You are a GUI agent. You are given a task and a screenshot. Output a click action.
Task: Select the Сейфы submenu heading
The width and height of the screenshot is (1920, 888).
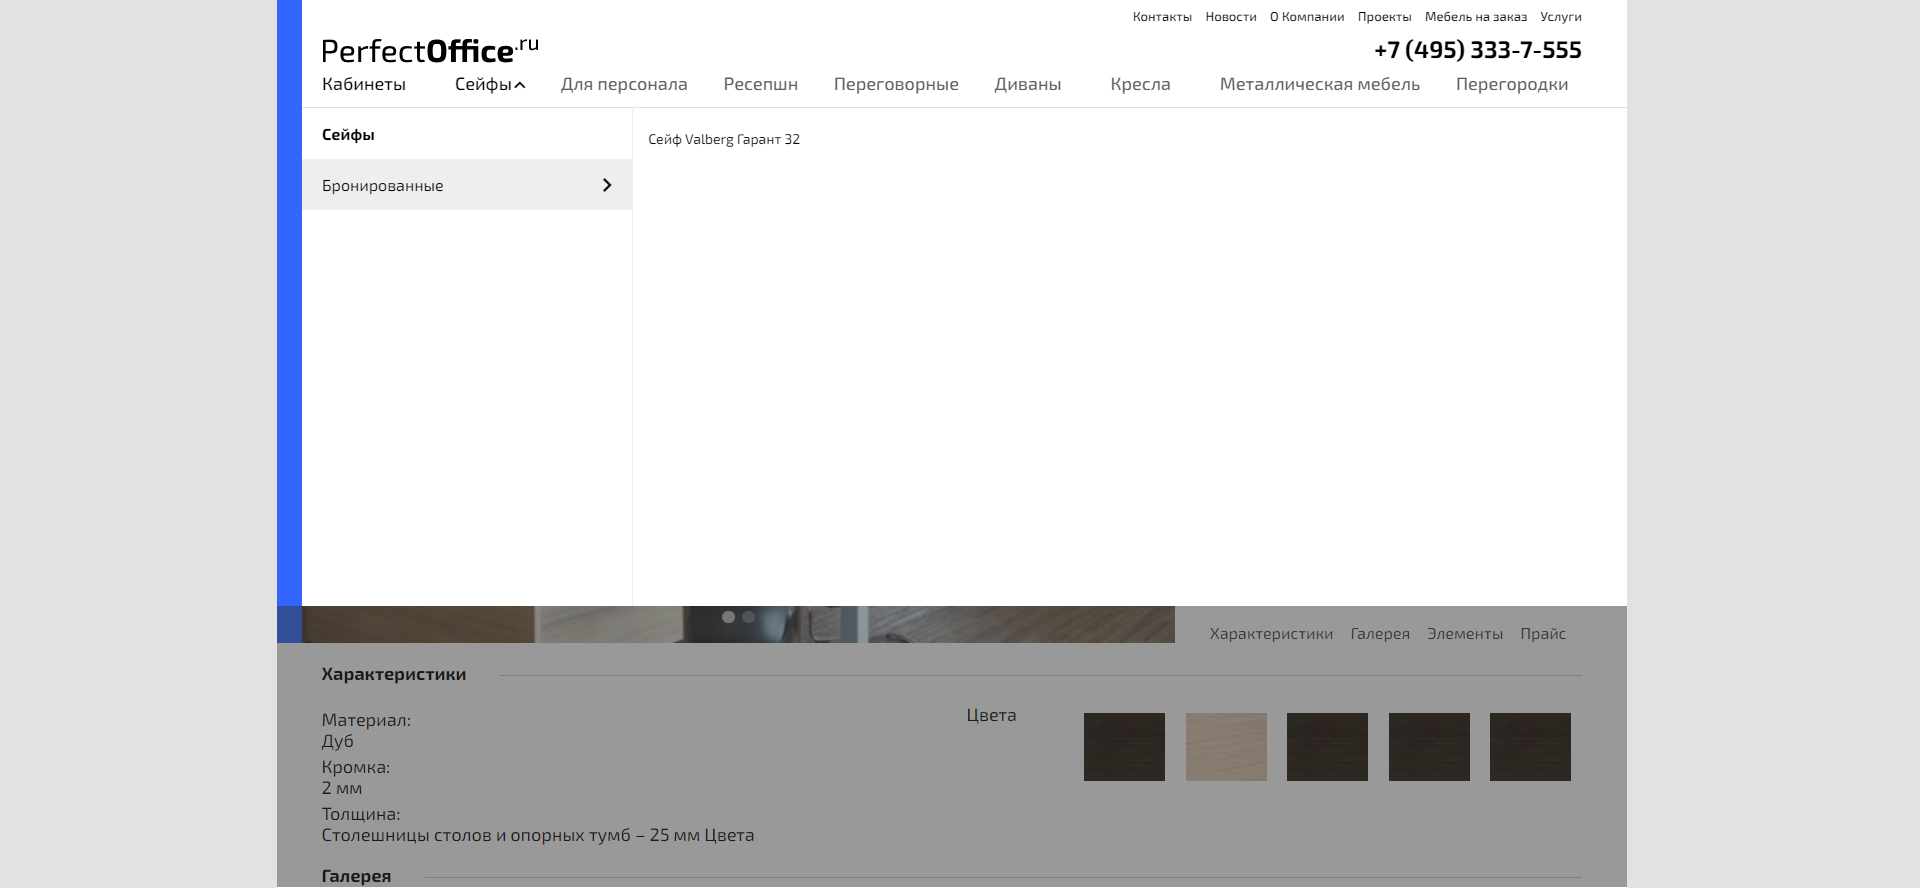348,135
